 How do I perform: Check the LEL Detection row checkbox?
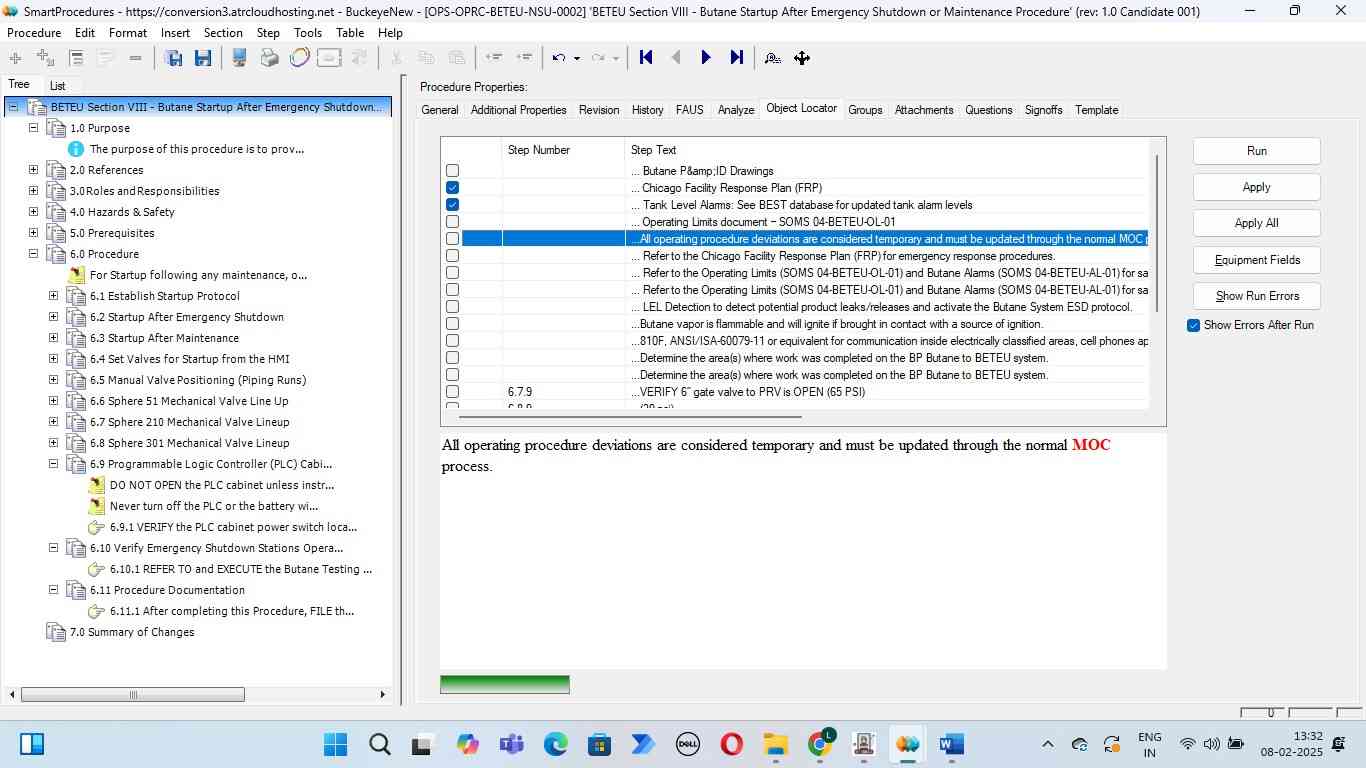coord(453,307)
